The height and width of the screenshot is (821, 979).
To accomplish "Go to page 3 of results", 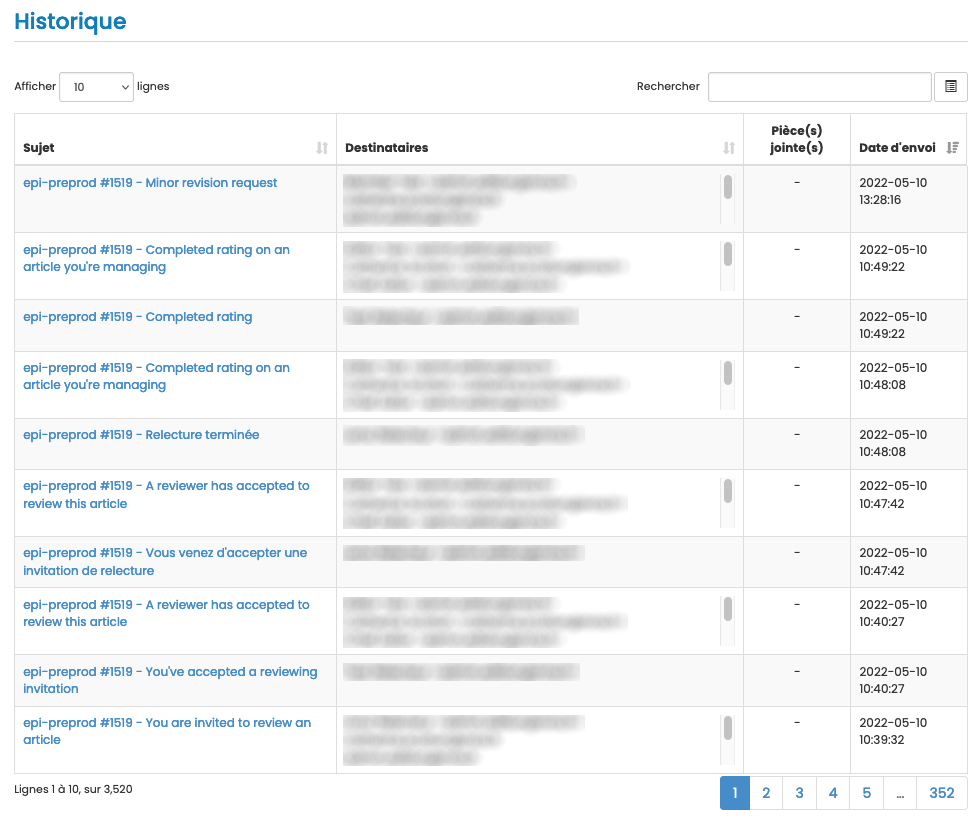I will [x=799, y=793].
